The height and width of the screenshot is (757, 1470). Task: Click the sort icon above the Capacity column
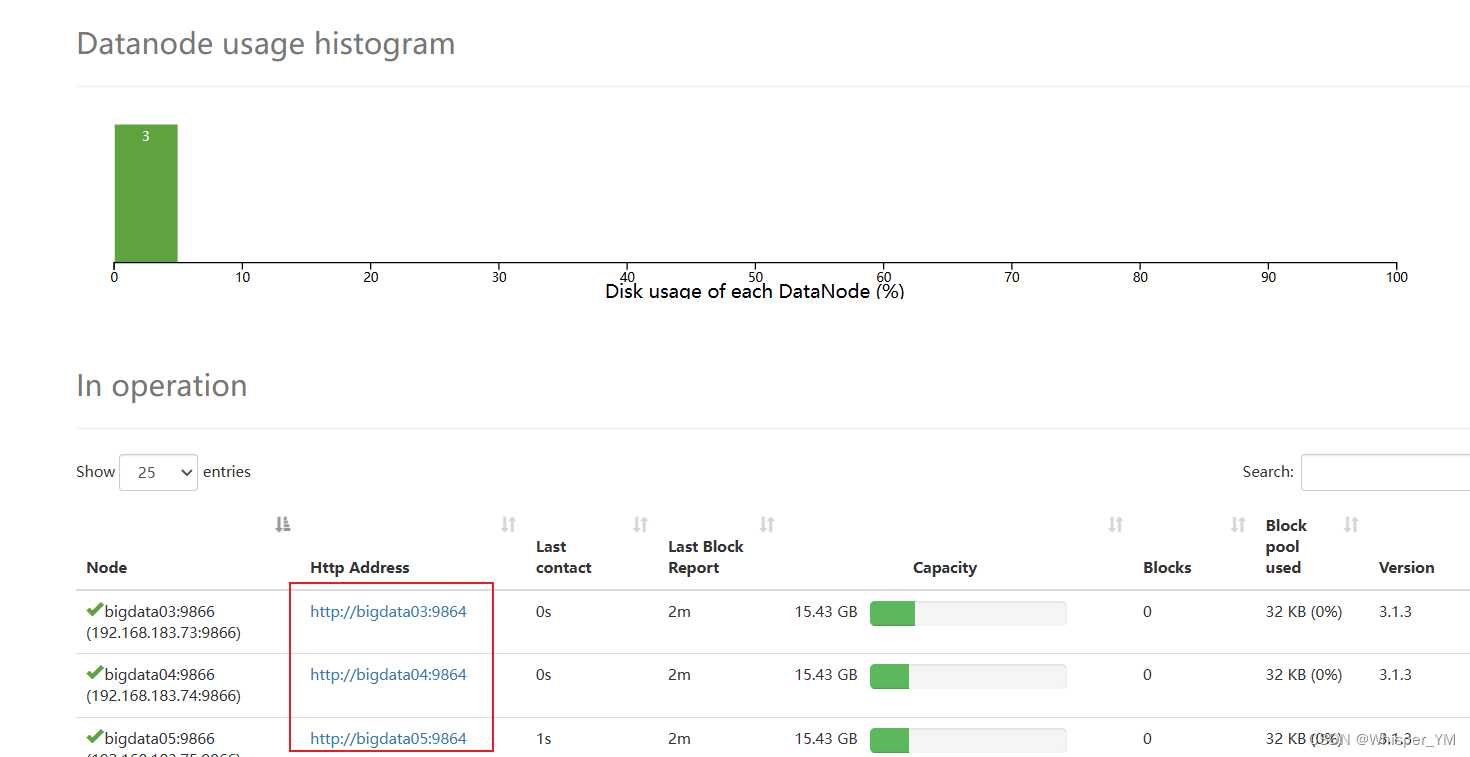(1114, 523)
